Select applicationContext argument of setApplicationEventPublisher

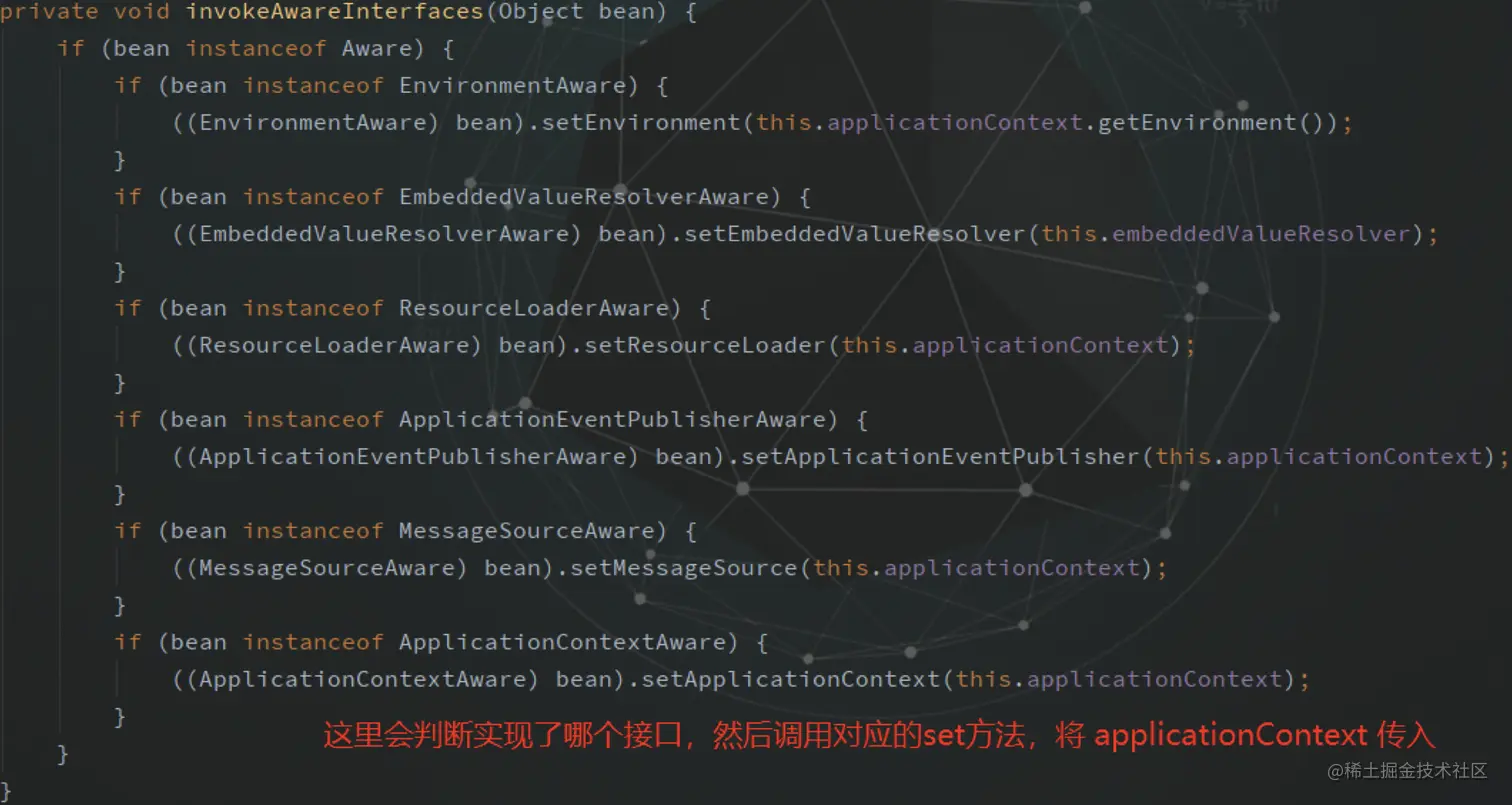click(1354, 456)
